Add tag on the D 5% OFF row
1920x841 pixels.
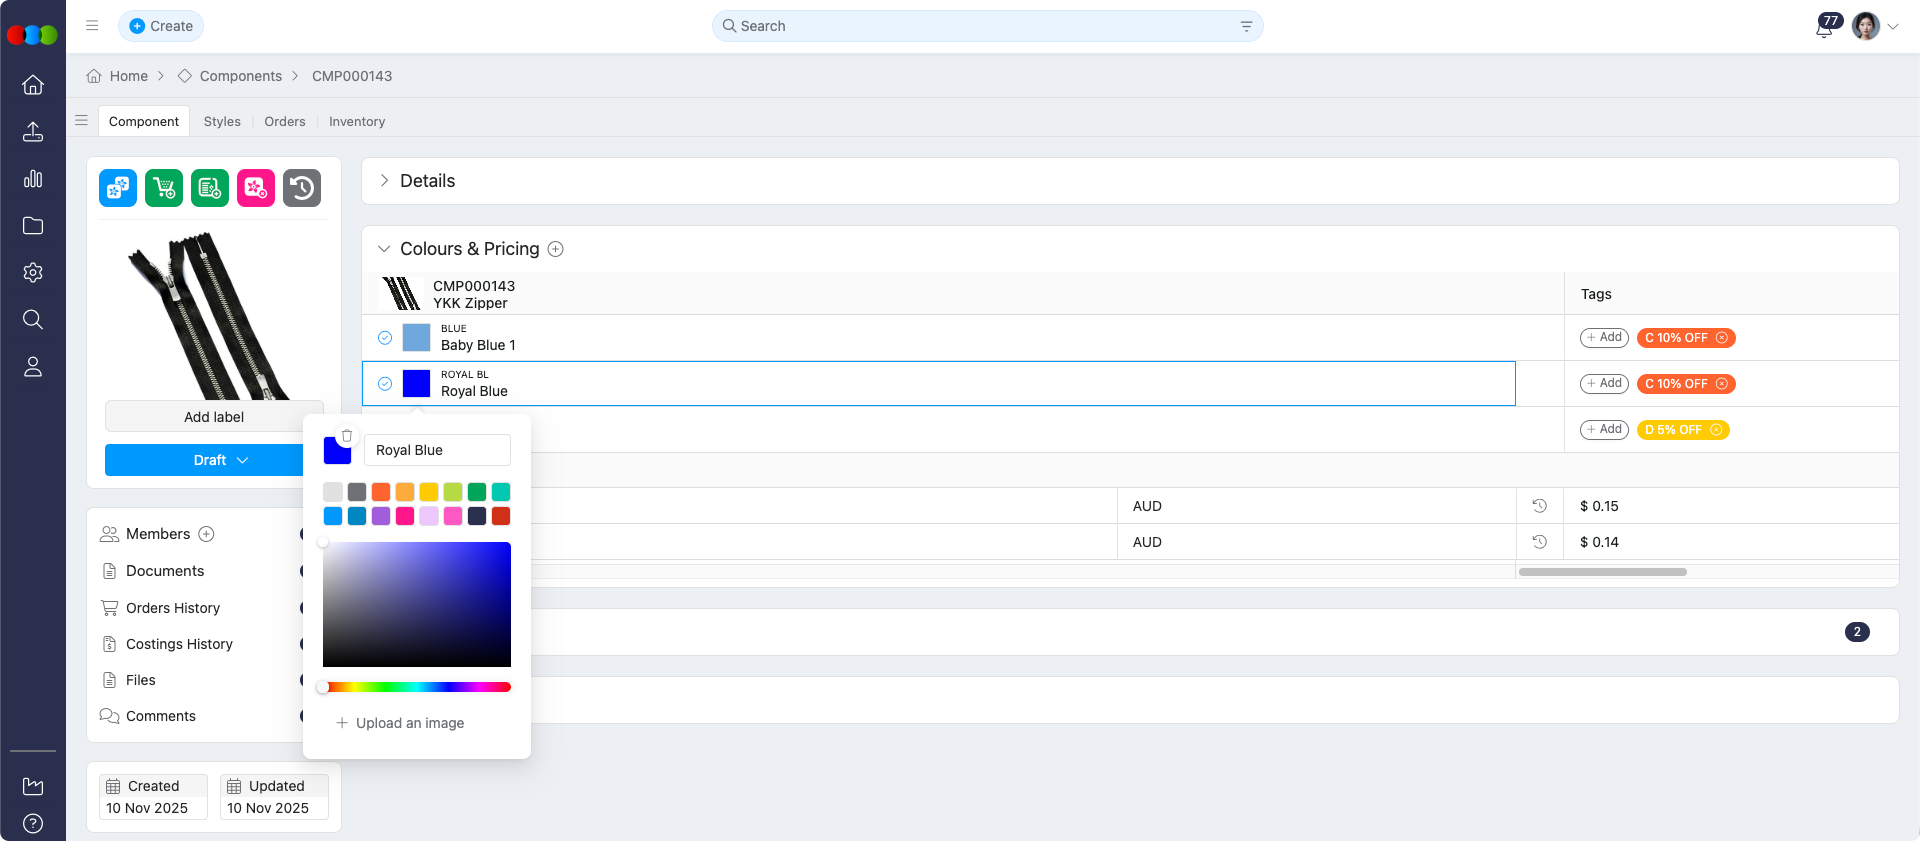[1604, 430]
